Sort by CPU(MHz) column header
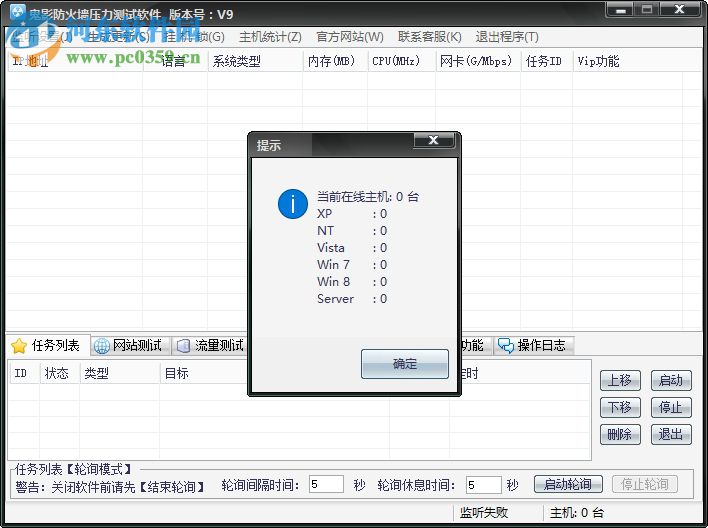Screen dimensions: 708x528 pos(401,61)
